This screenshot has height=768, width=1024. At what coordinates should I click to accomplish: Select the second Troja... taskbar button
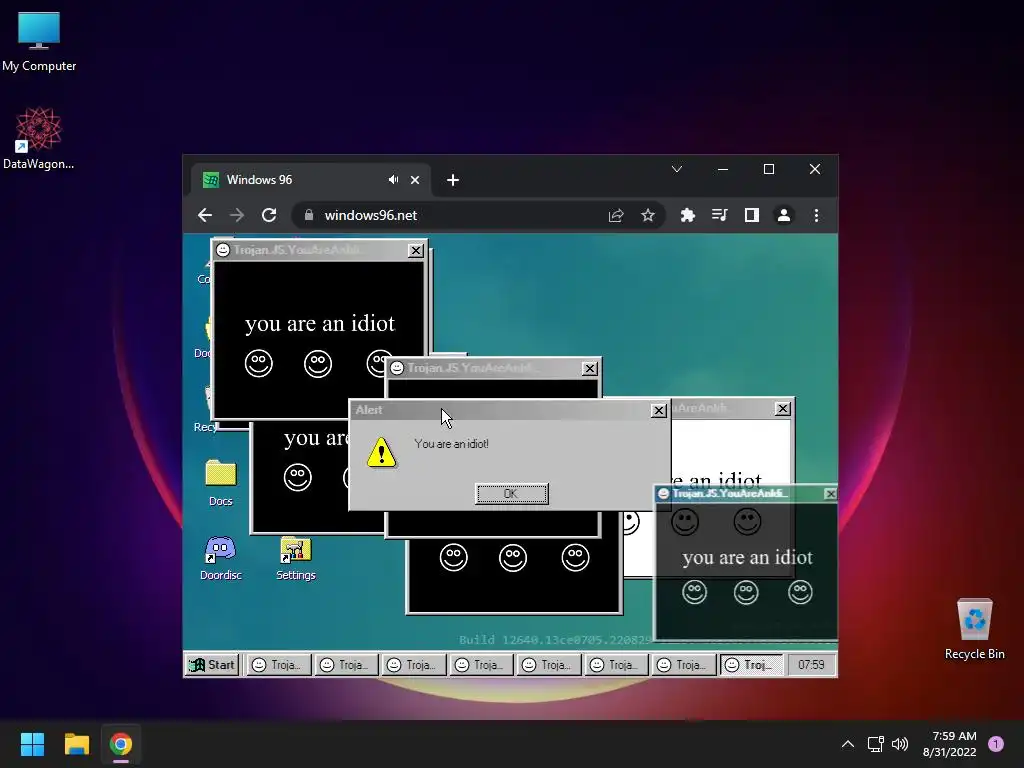click(345, 665)
